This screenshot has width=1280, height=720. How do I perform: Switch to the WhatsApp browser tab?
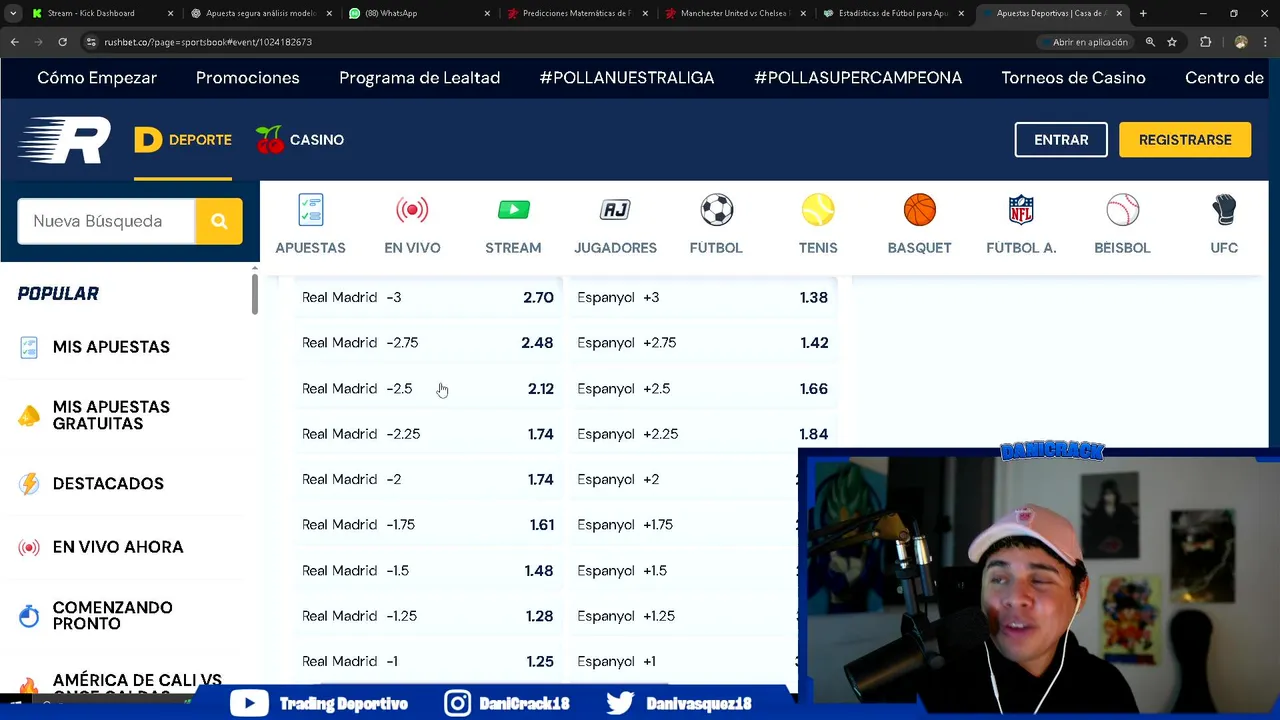[420, 13]
